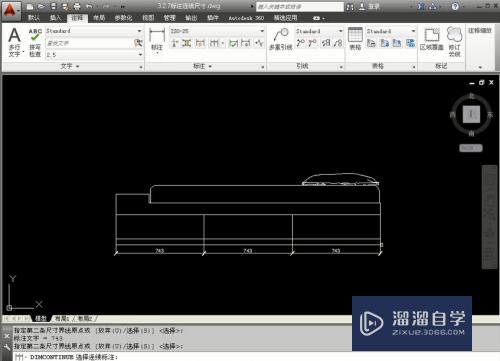The height and width of the screenshot is (361, 500).
Task: Open the Help question mark icon
Action: coord(455,6)
